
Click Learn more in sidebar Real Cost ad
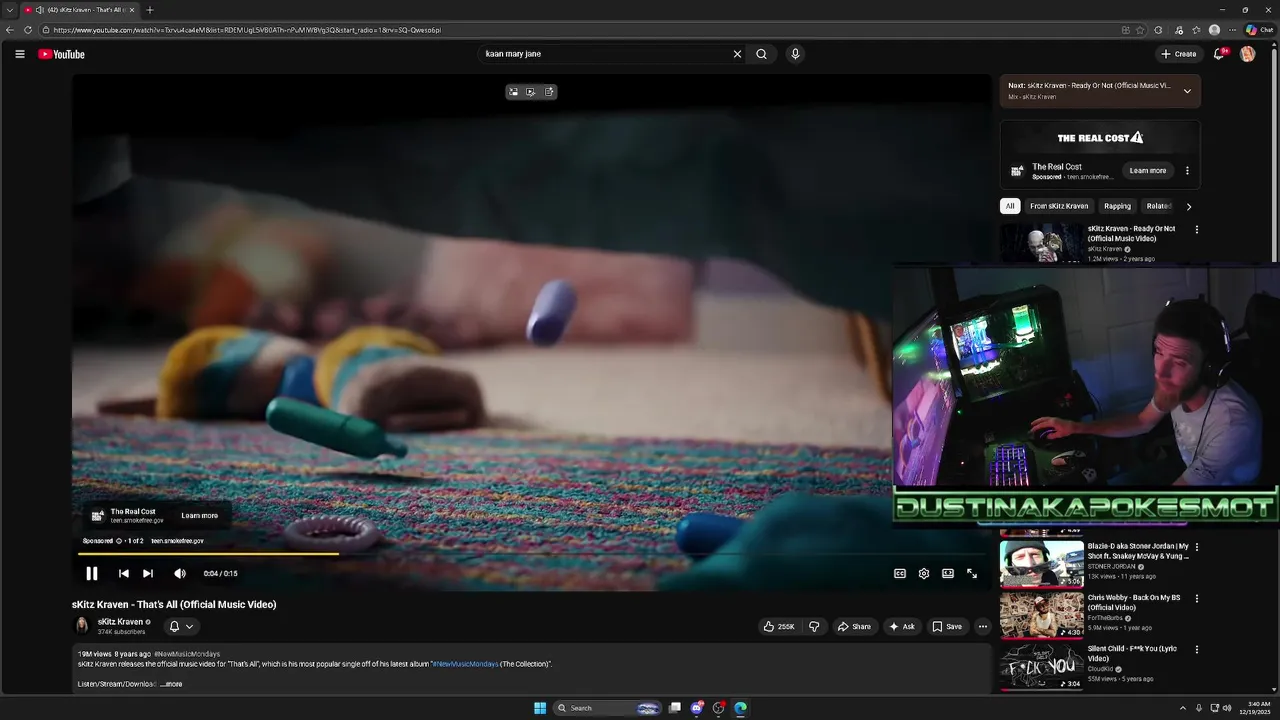point(1147,171)
